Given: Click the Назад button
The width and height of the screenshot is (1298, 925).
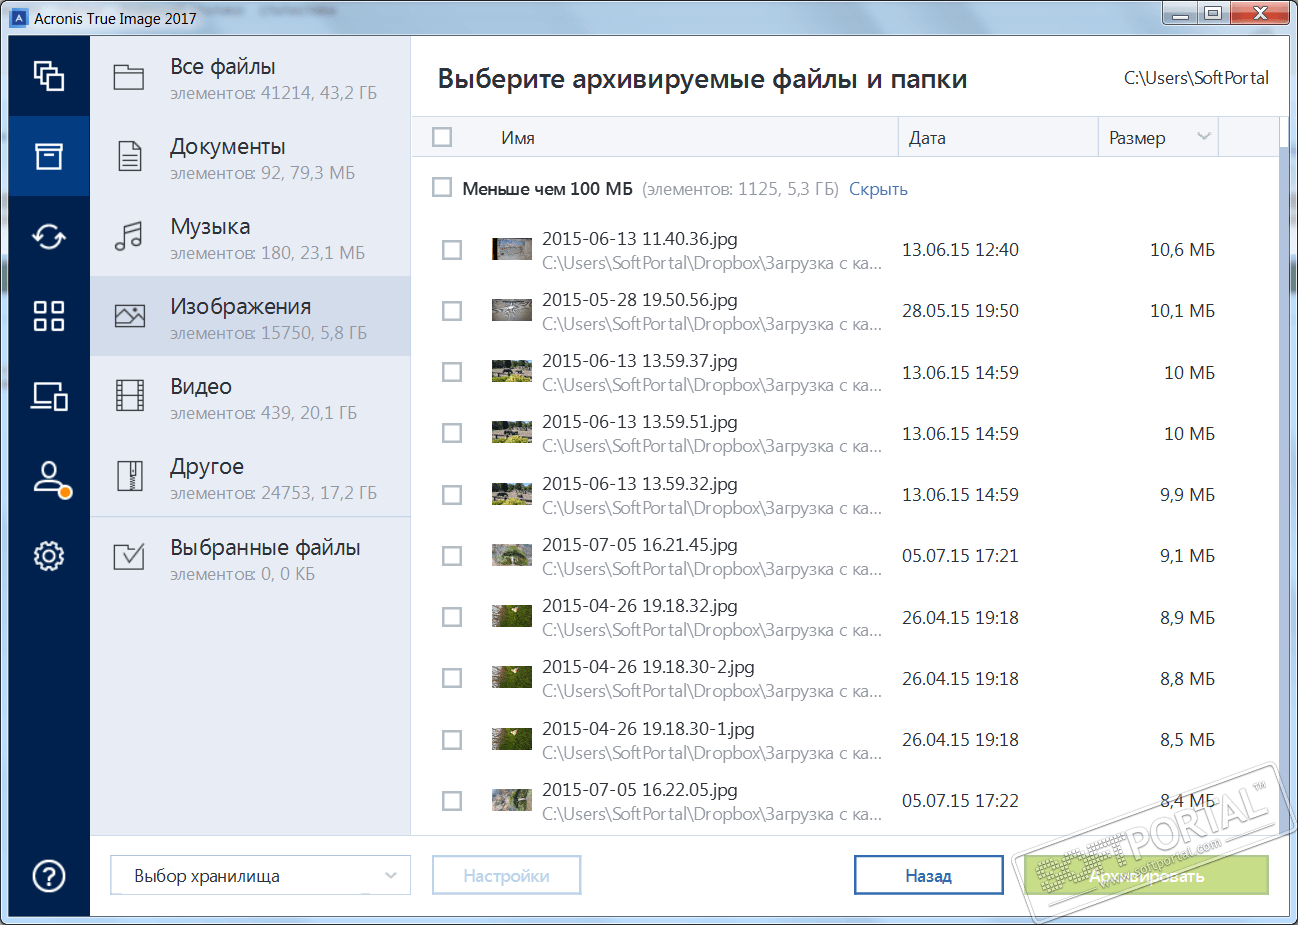Looking at the screenshot, I should pyautogui.click(x=929, y=875).
